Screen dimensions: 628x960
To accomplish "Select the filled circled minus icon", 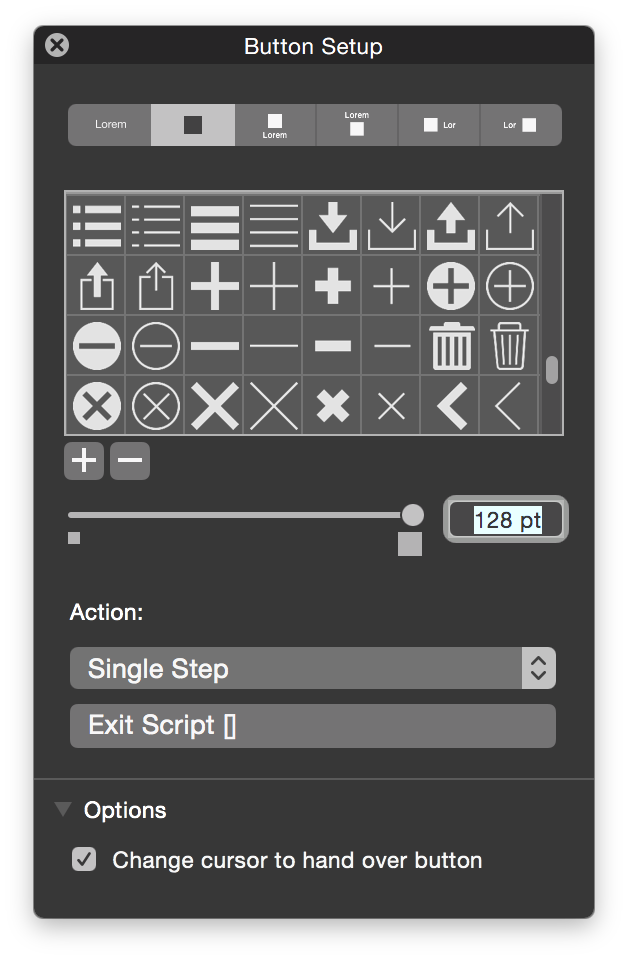I will 96,346.
